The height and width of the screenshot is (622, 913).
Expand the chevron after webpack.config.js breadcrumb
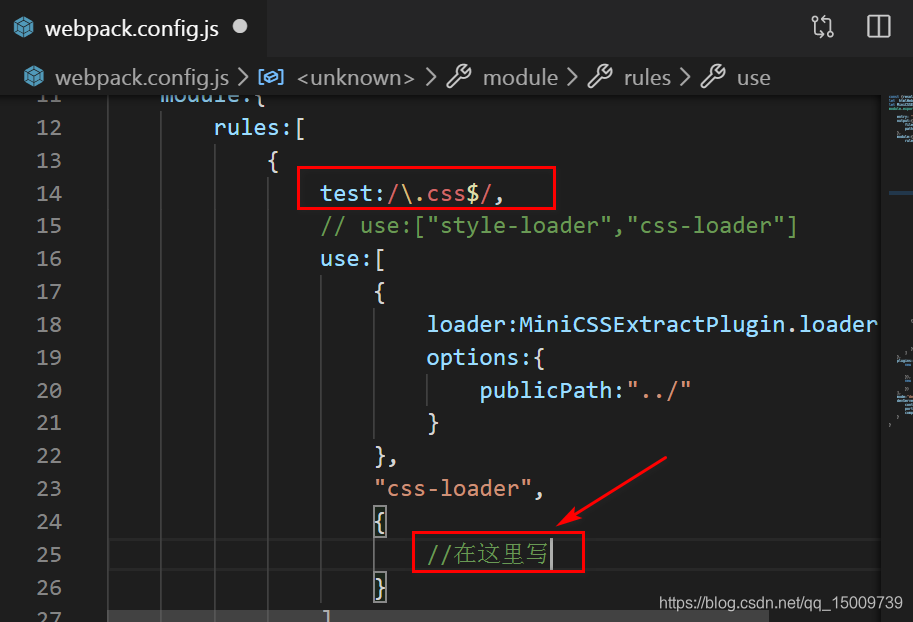coord(243,77)
